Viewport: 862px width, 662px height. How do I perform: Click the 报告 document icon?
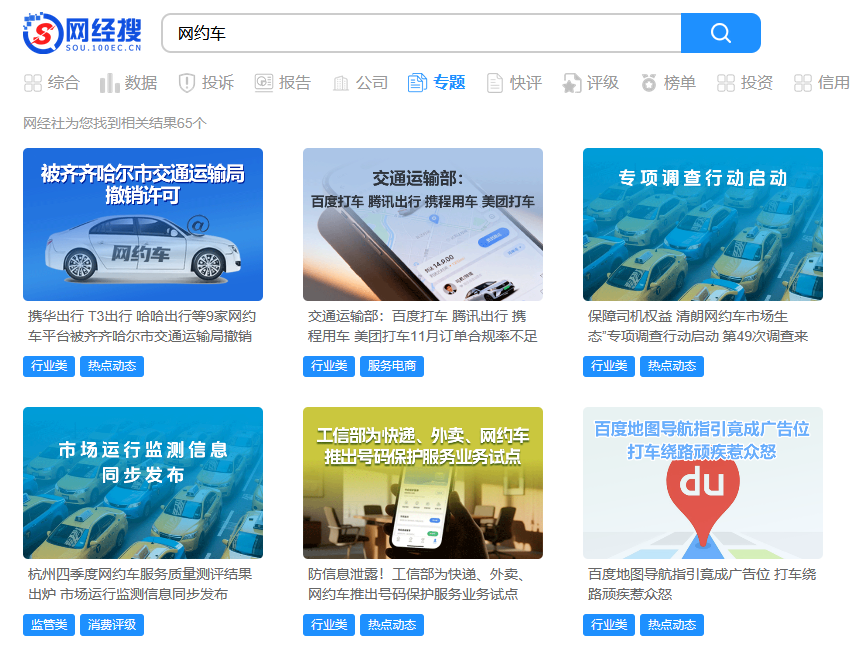point(262,84)
